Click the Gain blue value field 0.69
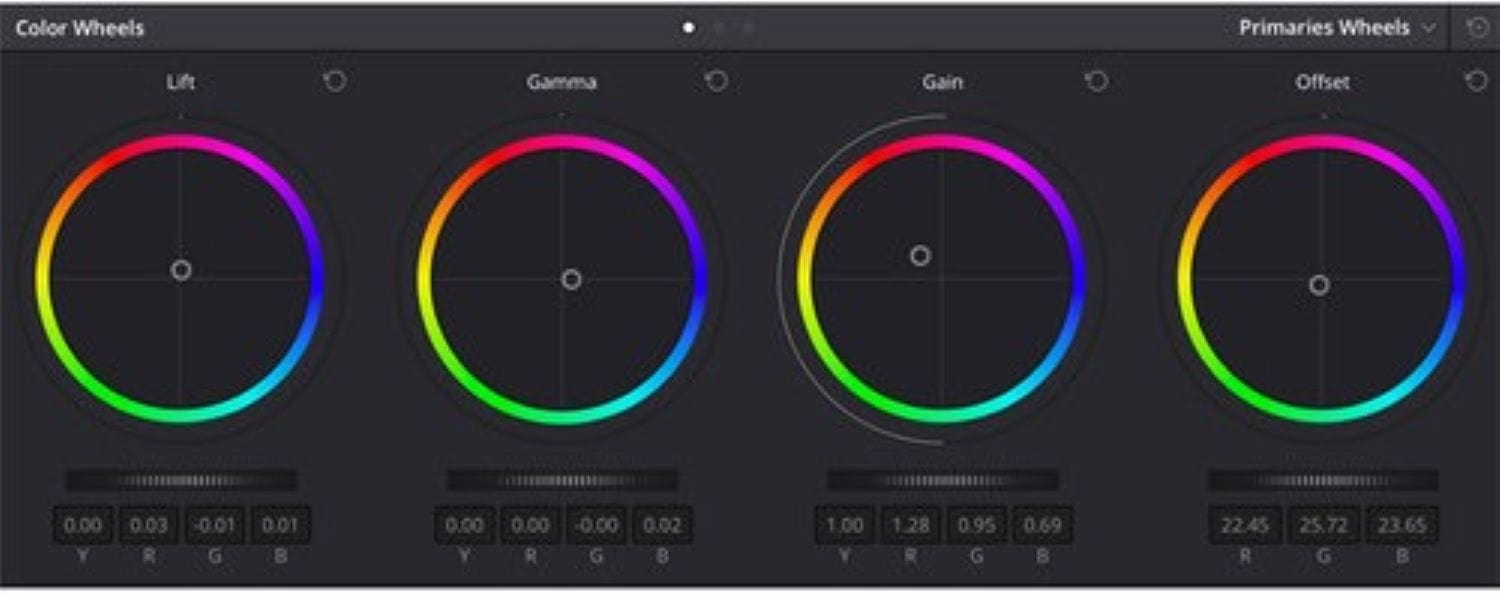This screenshot has width=1500, height=594. point(1042,525)
